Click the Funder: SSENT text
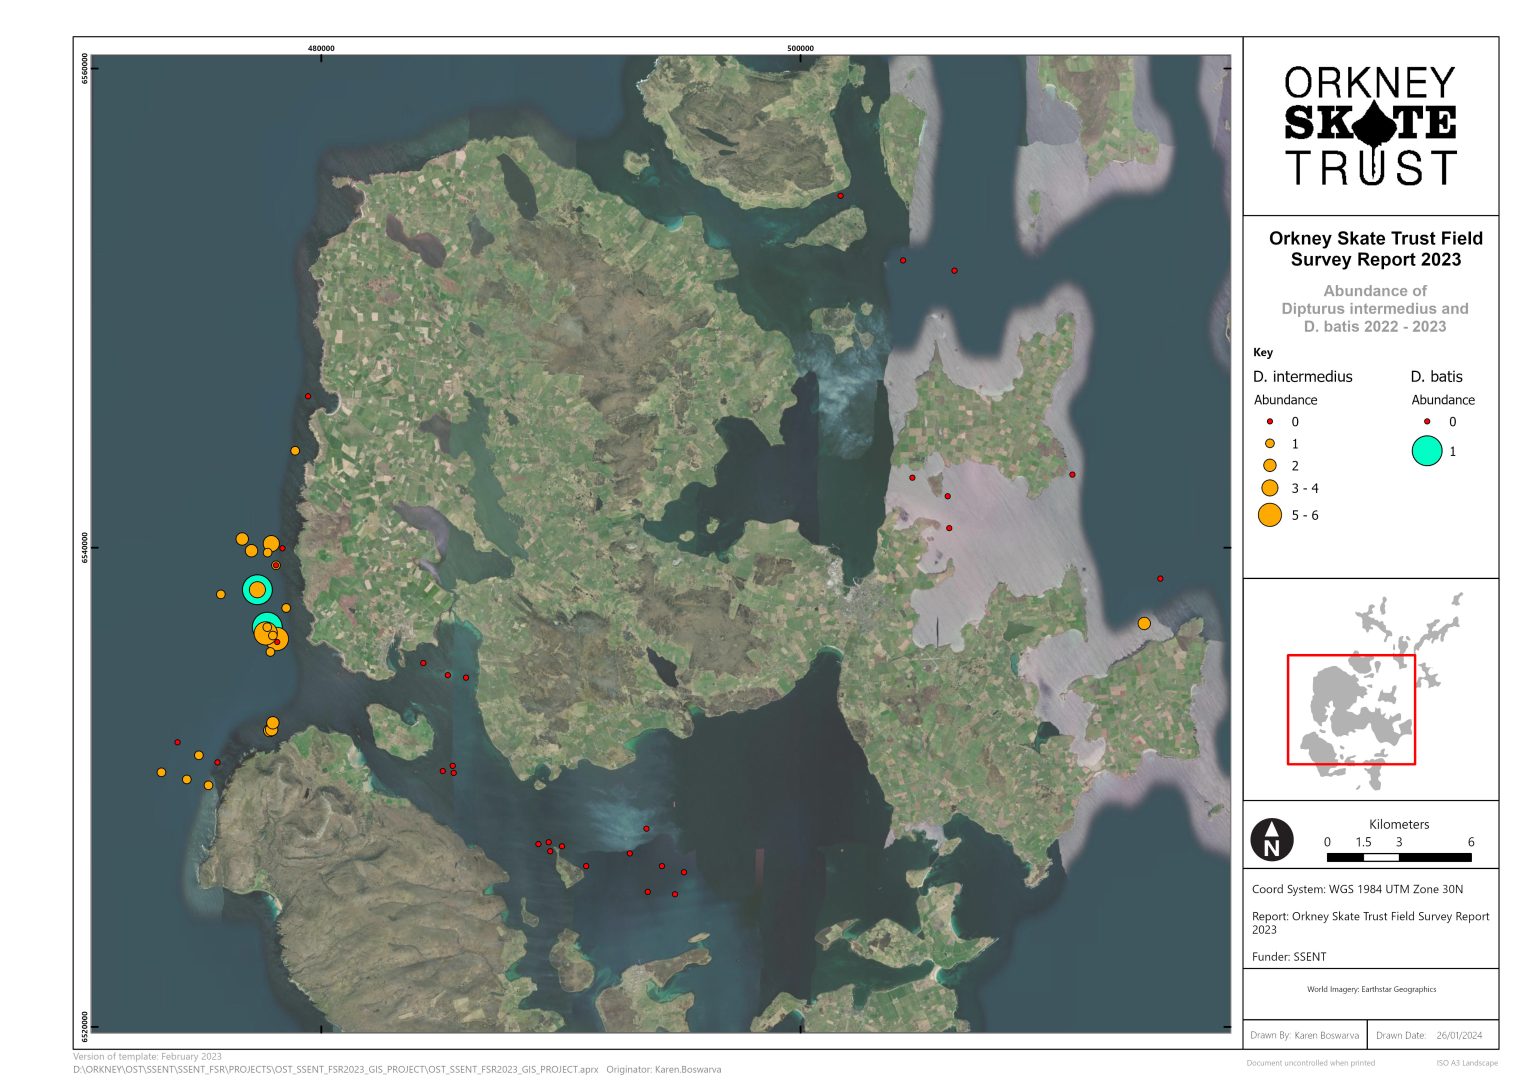Screen dimensions: 1536x1086 point(1288,956)
